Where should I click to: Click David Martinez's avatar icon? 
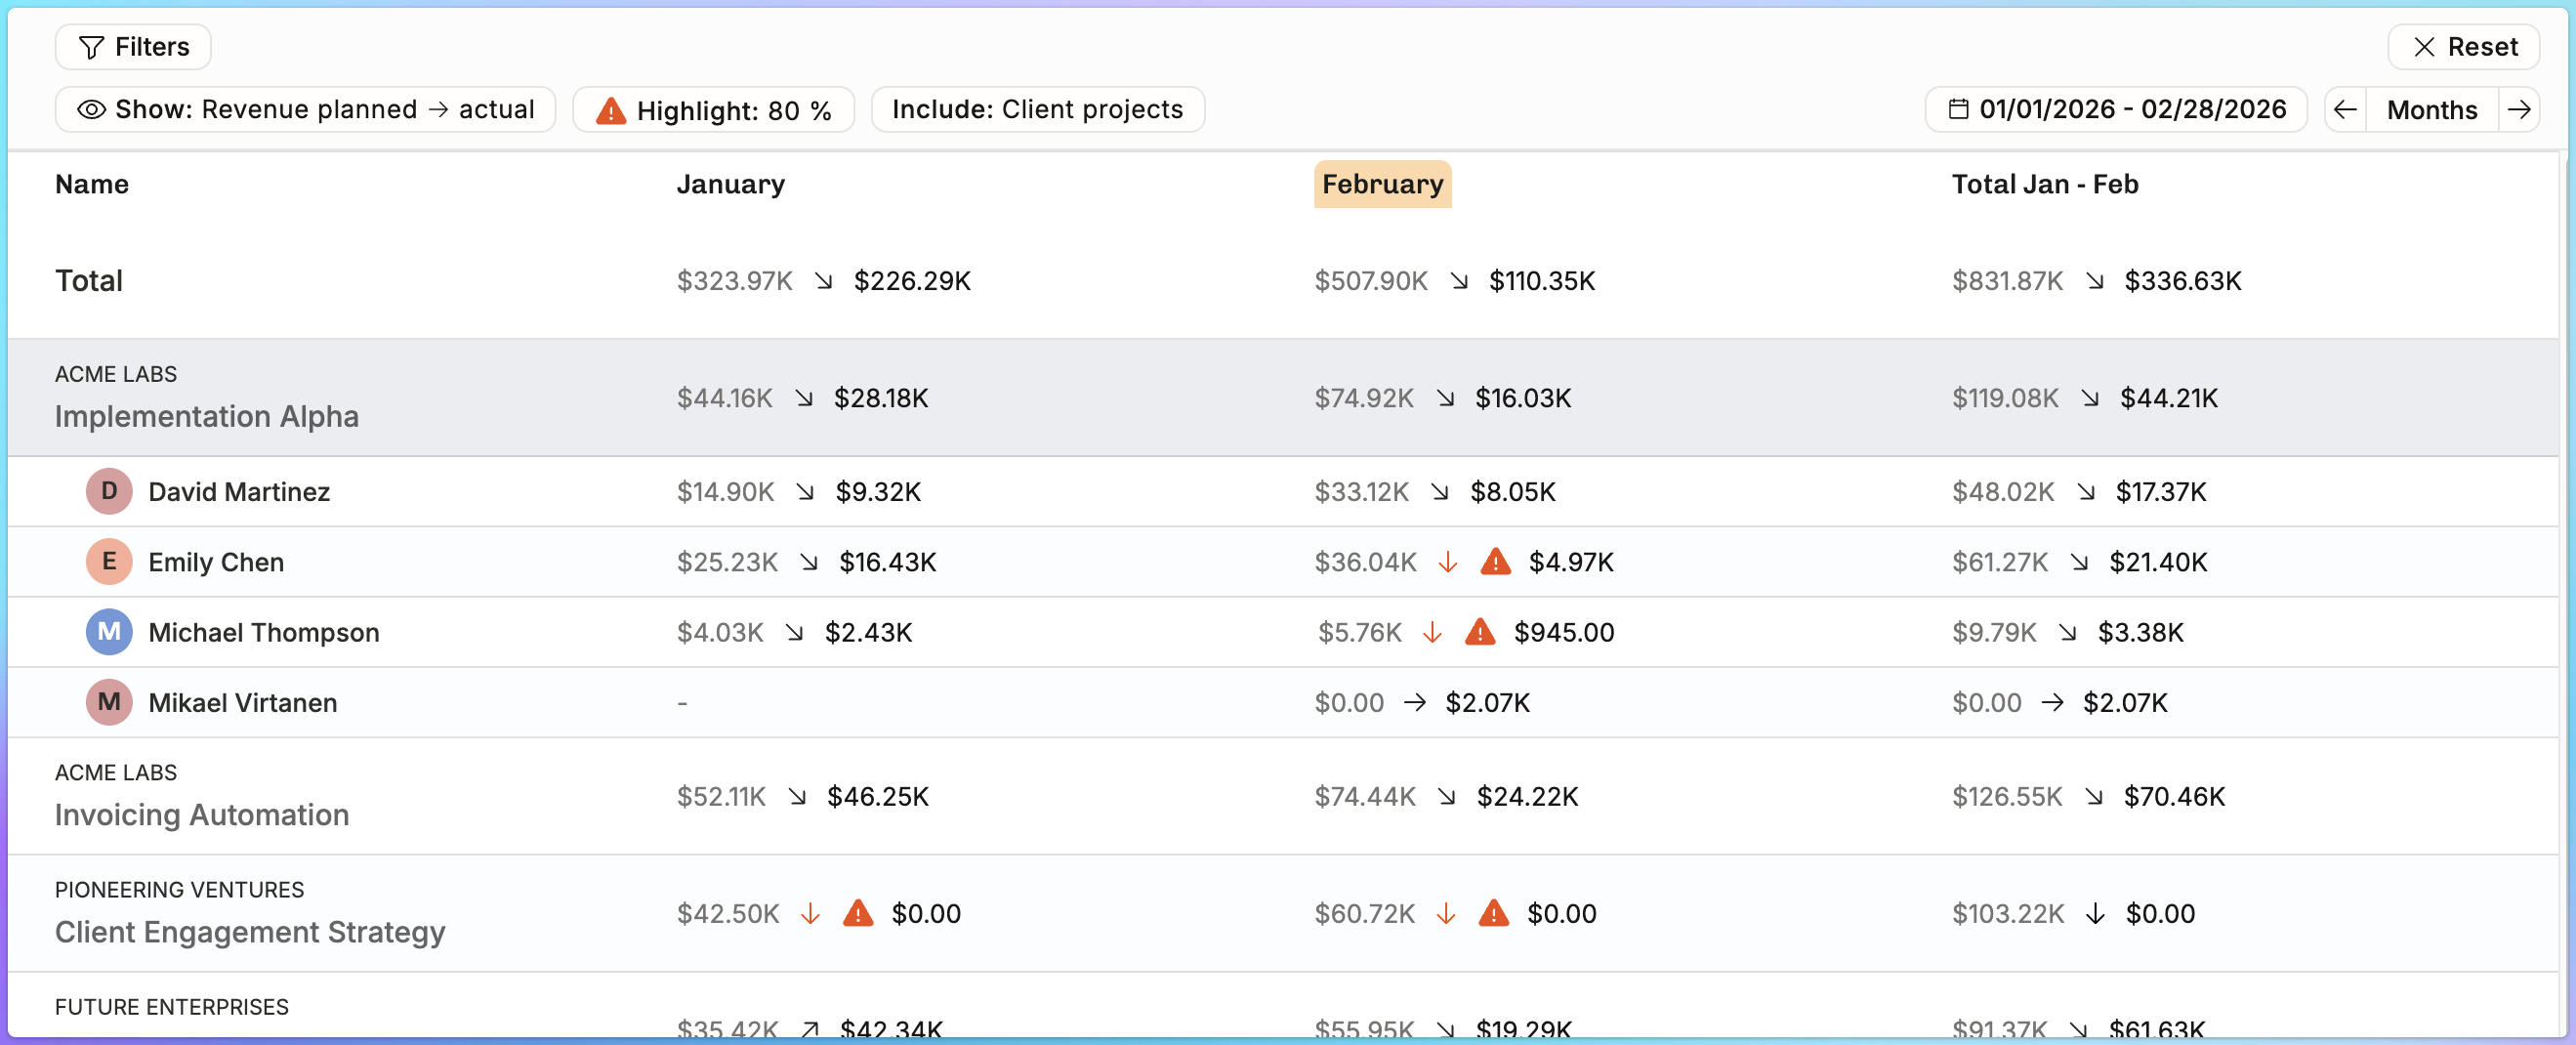(x=109, y=491)
